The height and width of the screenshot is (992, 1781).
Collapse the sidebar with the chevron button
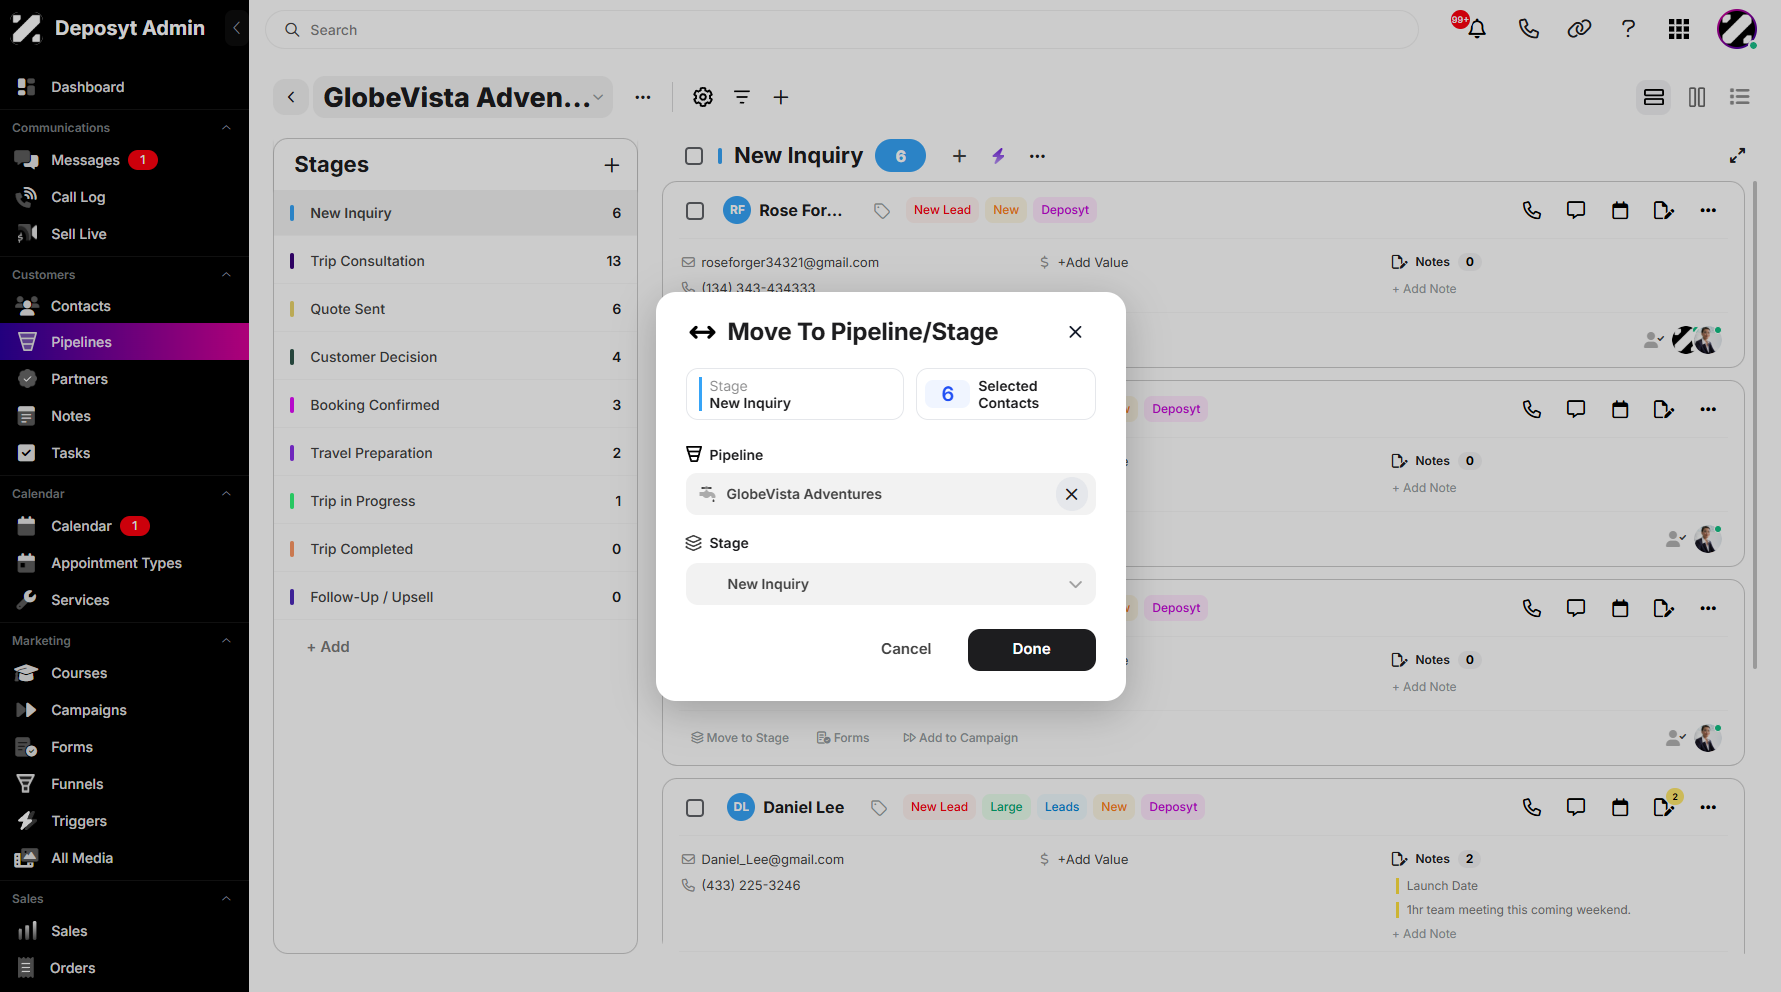coord(236,28)
